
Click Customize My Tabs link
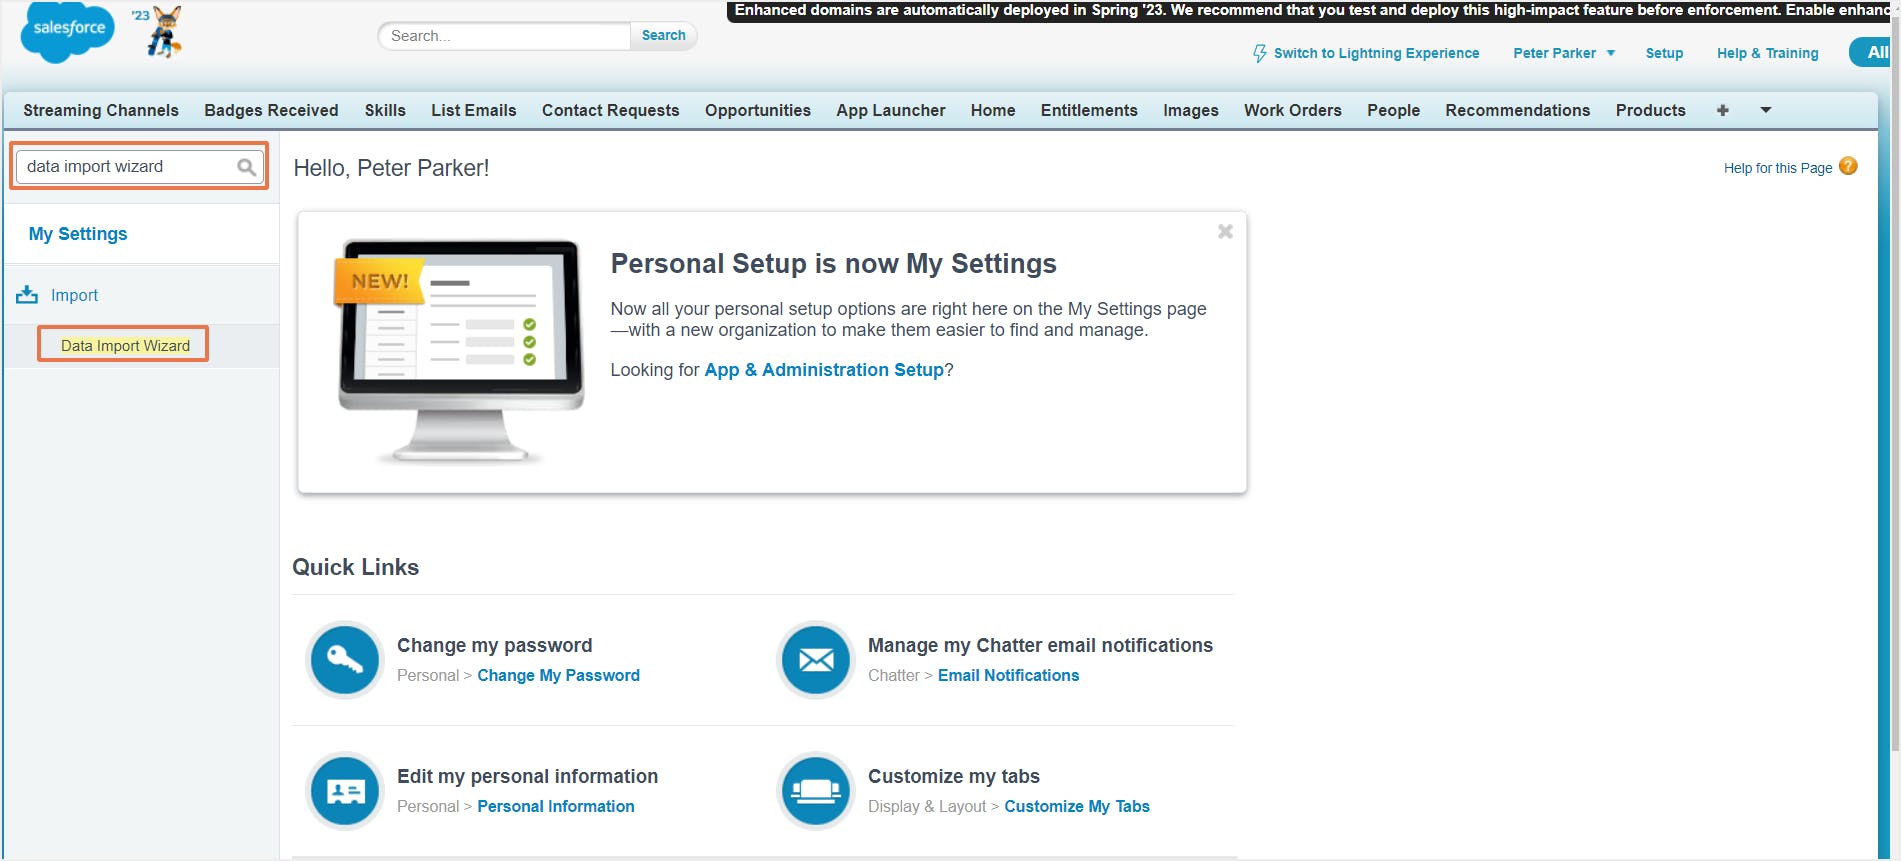pyautogui.click(x=1077, y=806)
